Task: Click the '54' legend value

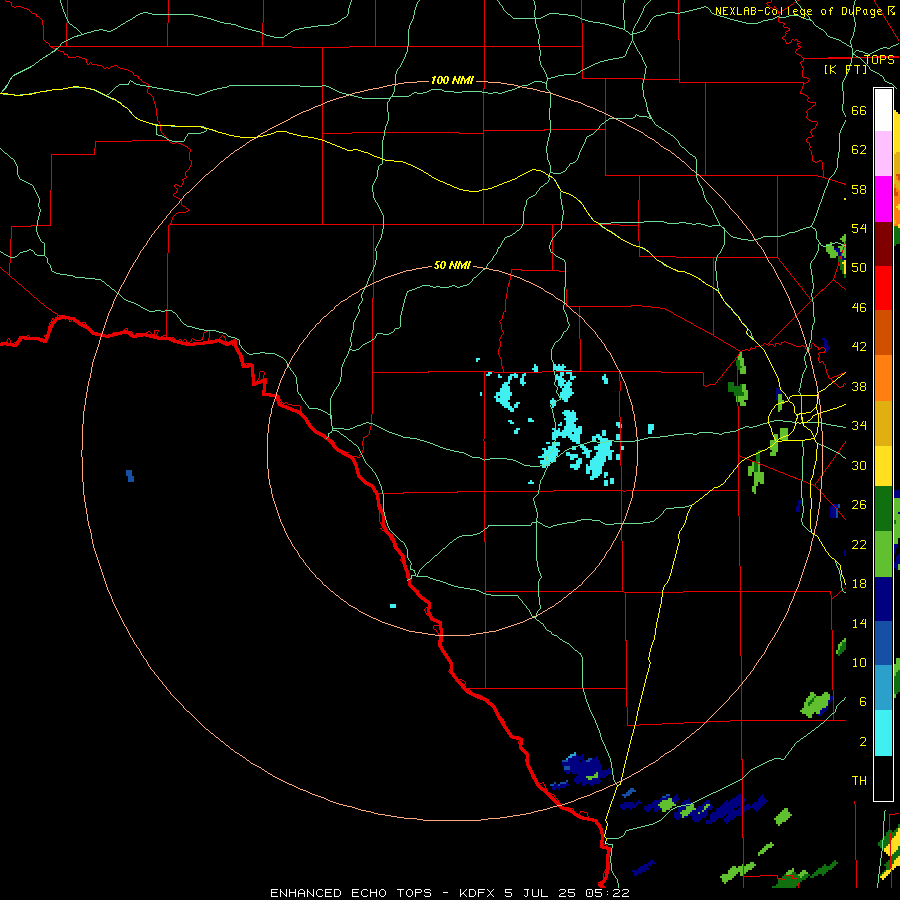Action: (x=859, y=228)
